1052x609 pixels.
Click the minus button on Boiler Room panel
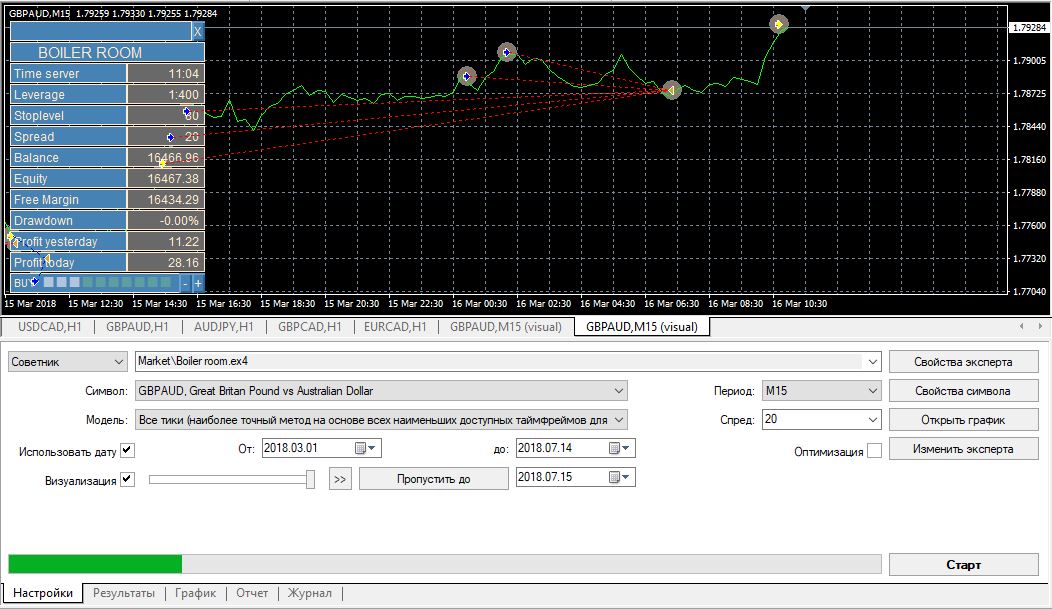tap(185, 283)
